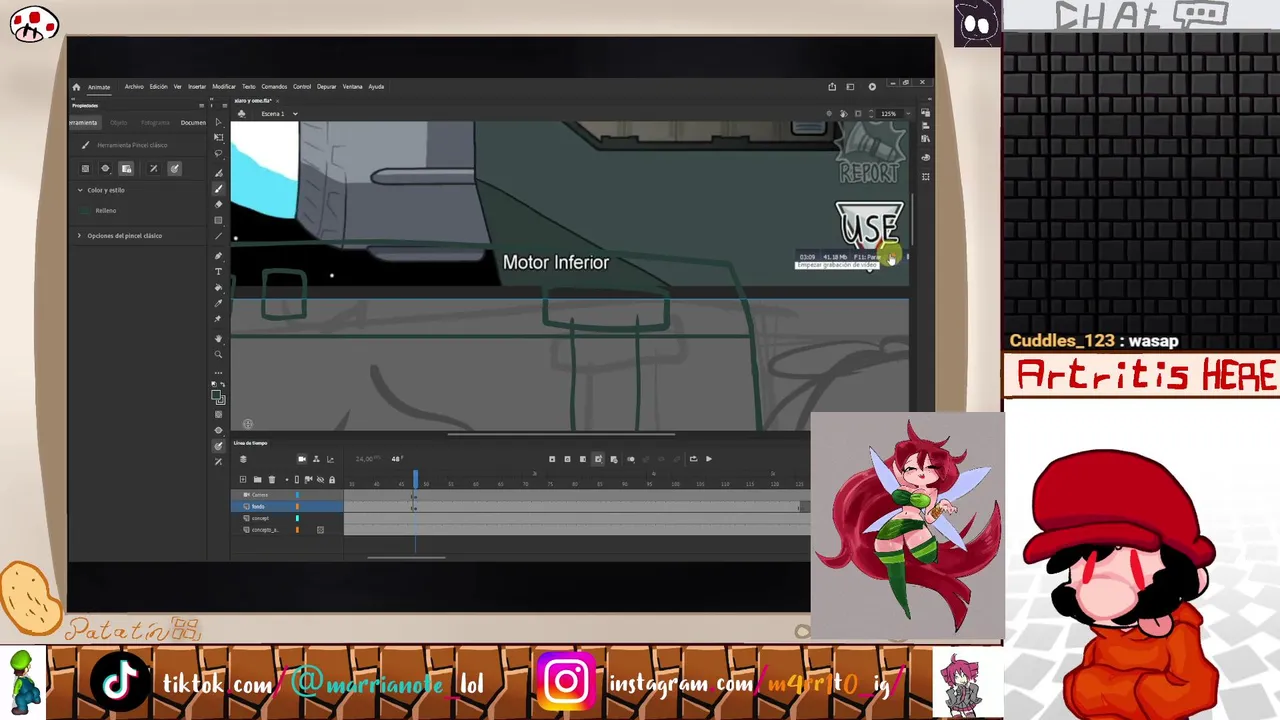The image size is (1280, 720).
Task: Expand Opciones del pincel clásico section
Action: (x=80, y=236)
